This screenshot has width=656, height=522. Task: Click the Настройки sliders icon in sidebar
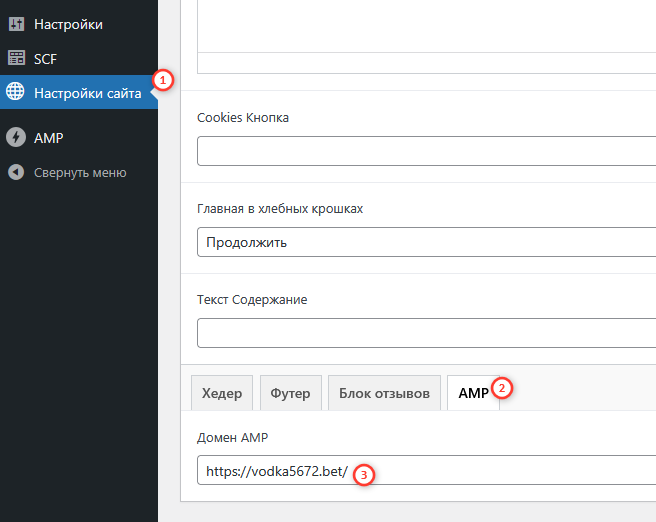pyautogui.click(x=15, y=24)
